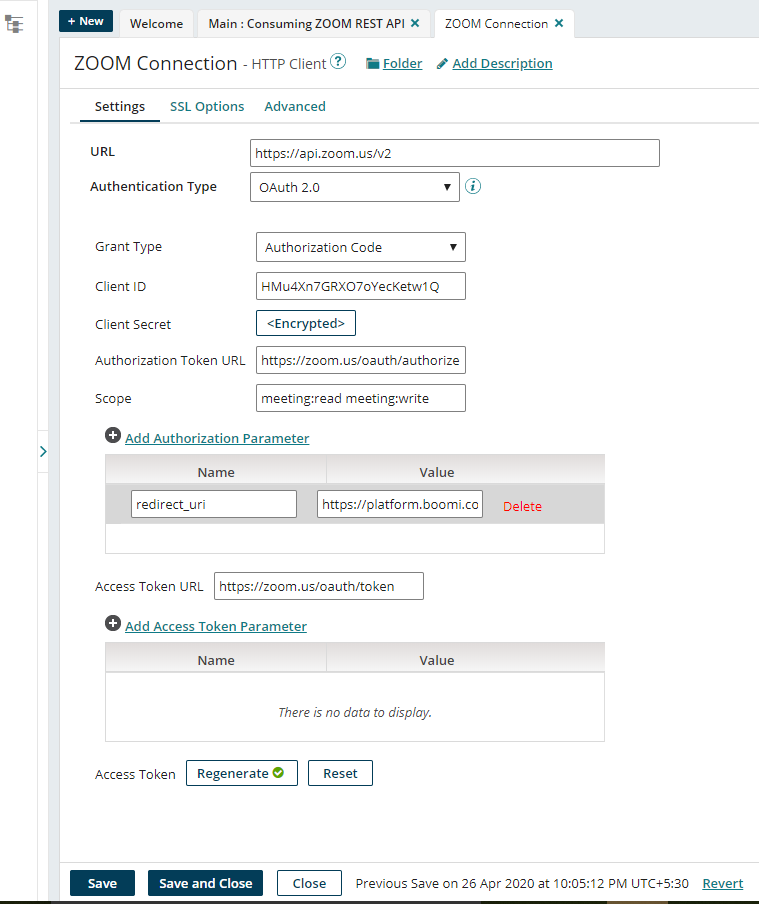This screenshot has height=904, width=768.
Task: Click the Add Description link
Action: (x=501, y=64)
